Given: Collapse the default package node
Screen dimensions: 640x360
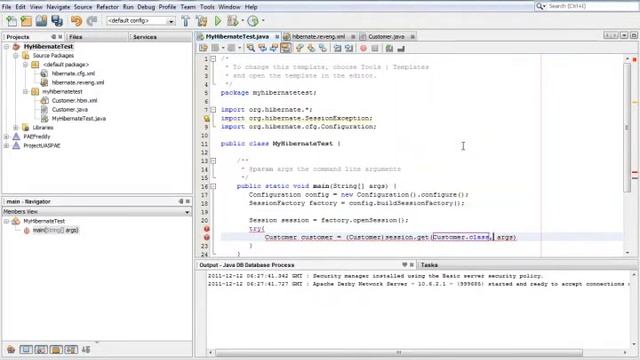Looking at the screenshot, I should [x=25, y=64].
